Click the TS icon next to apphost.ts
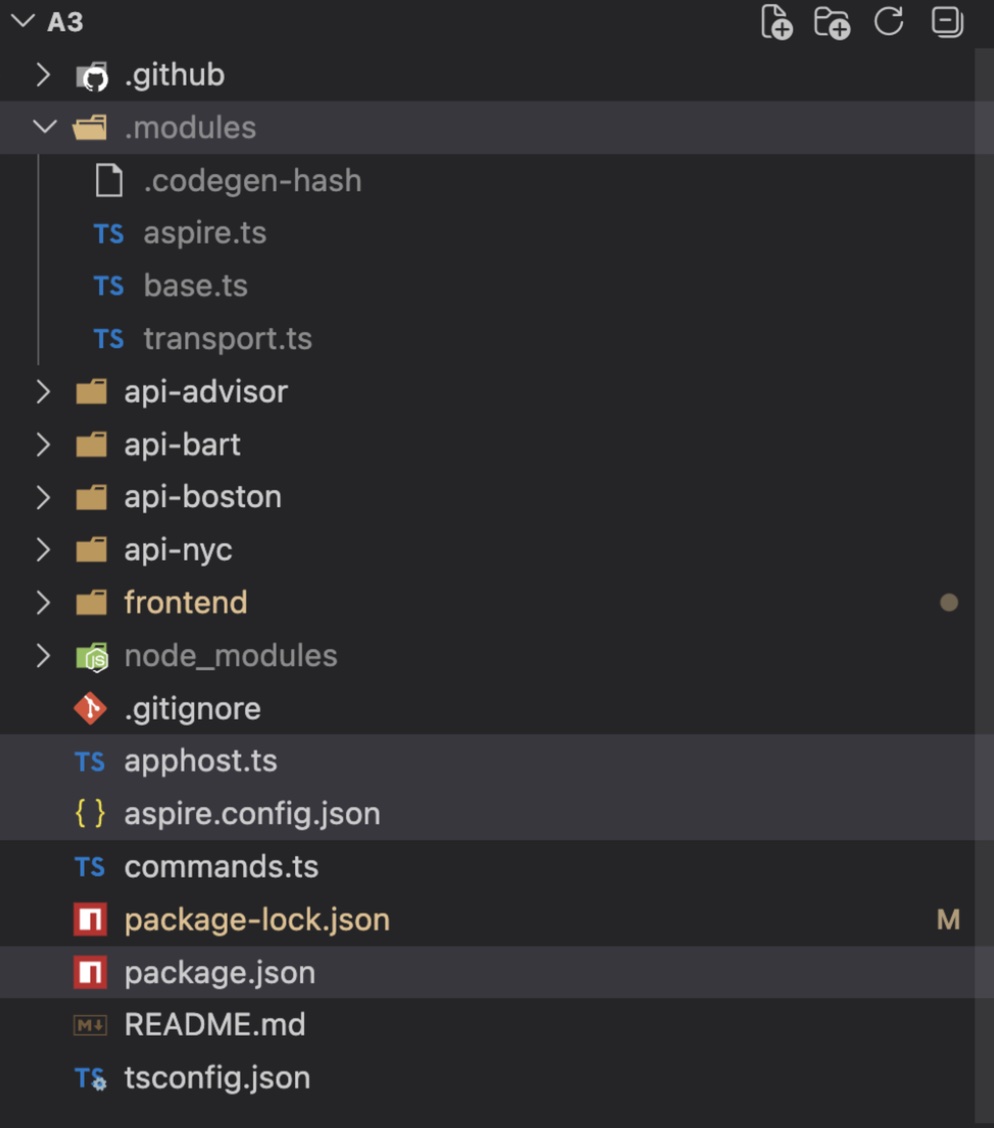 (91, 761)
